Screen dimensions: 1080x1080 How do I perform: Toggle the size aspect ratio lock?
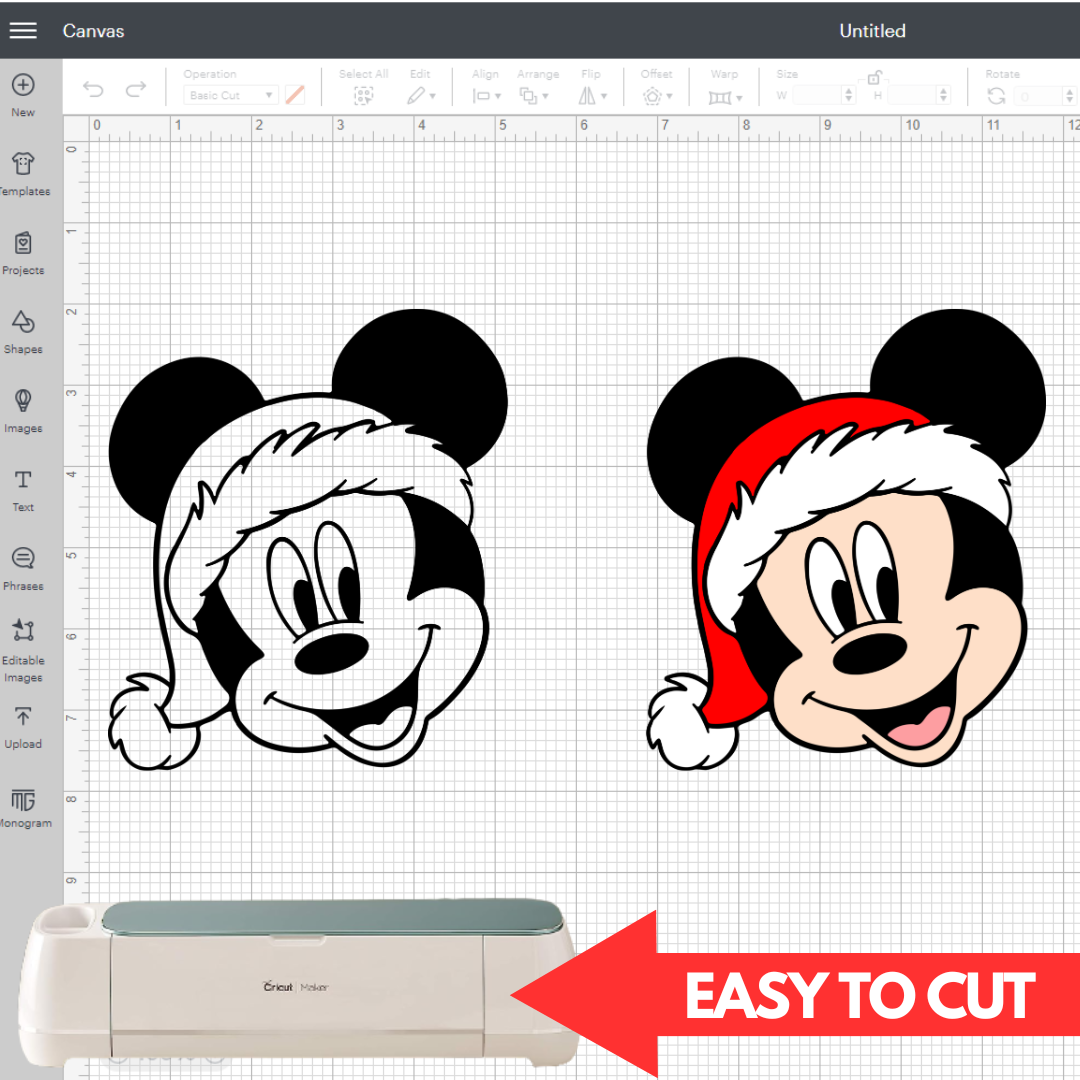(x=874, y=76)
